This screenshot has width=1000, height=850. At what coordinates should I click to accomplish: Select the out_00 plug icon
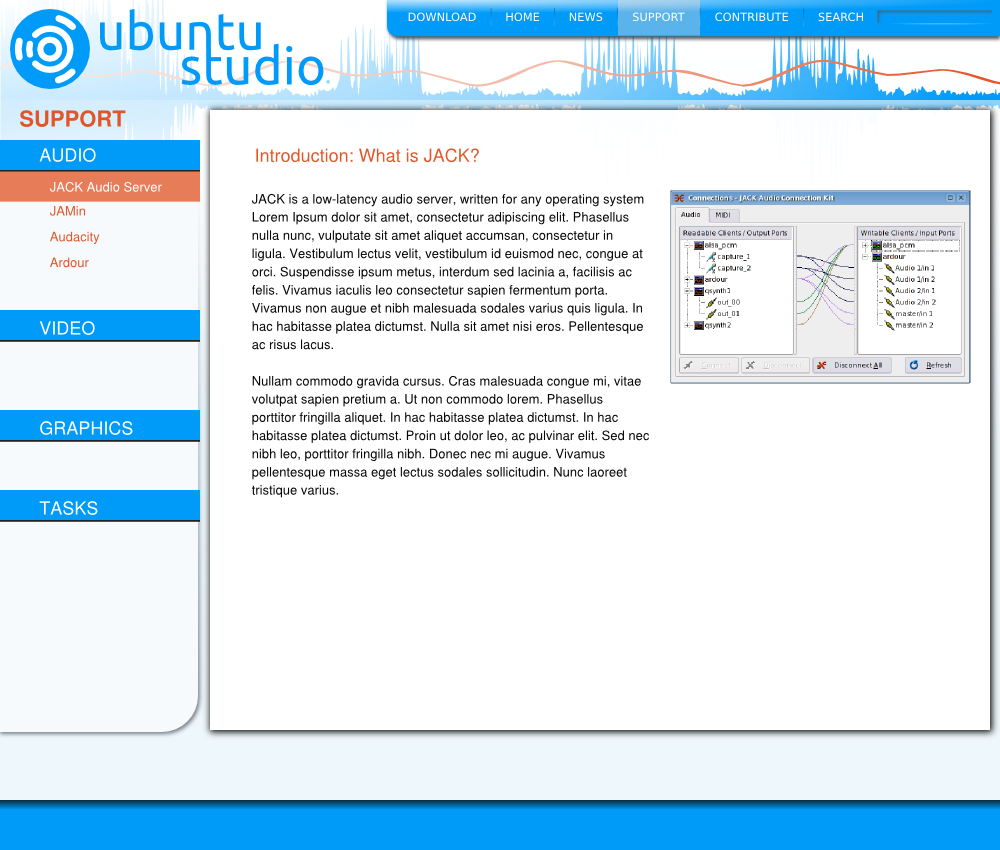pos(711,303)
